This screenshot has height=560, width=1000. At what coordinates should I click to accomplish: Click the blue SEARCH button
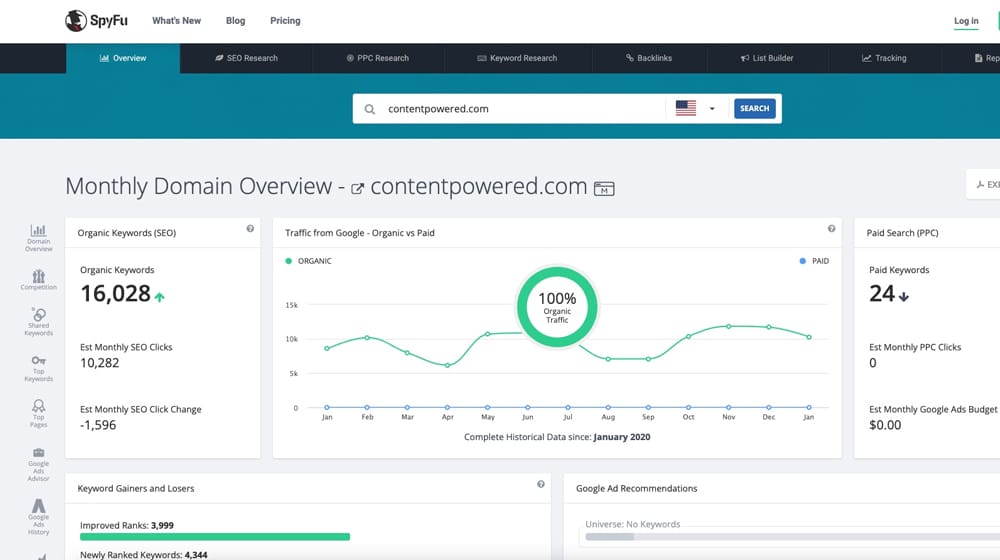[x=754, y=108]
